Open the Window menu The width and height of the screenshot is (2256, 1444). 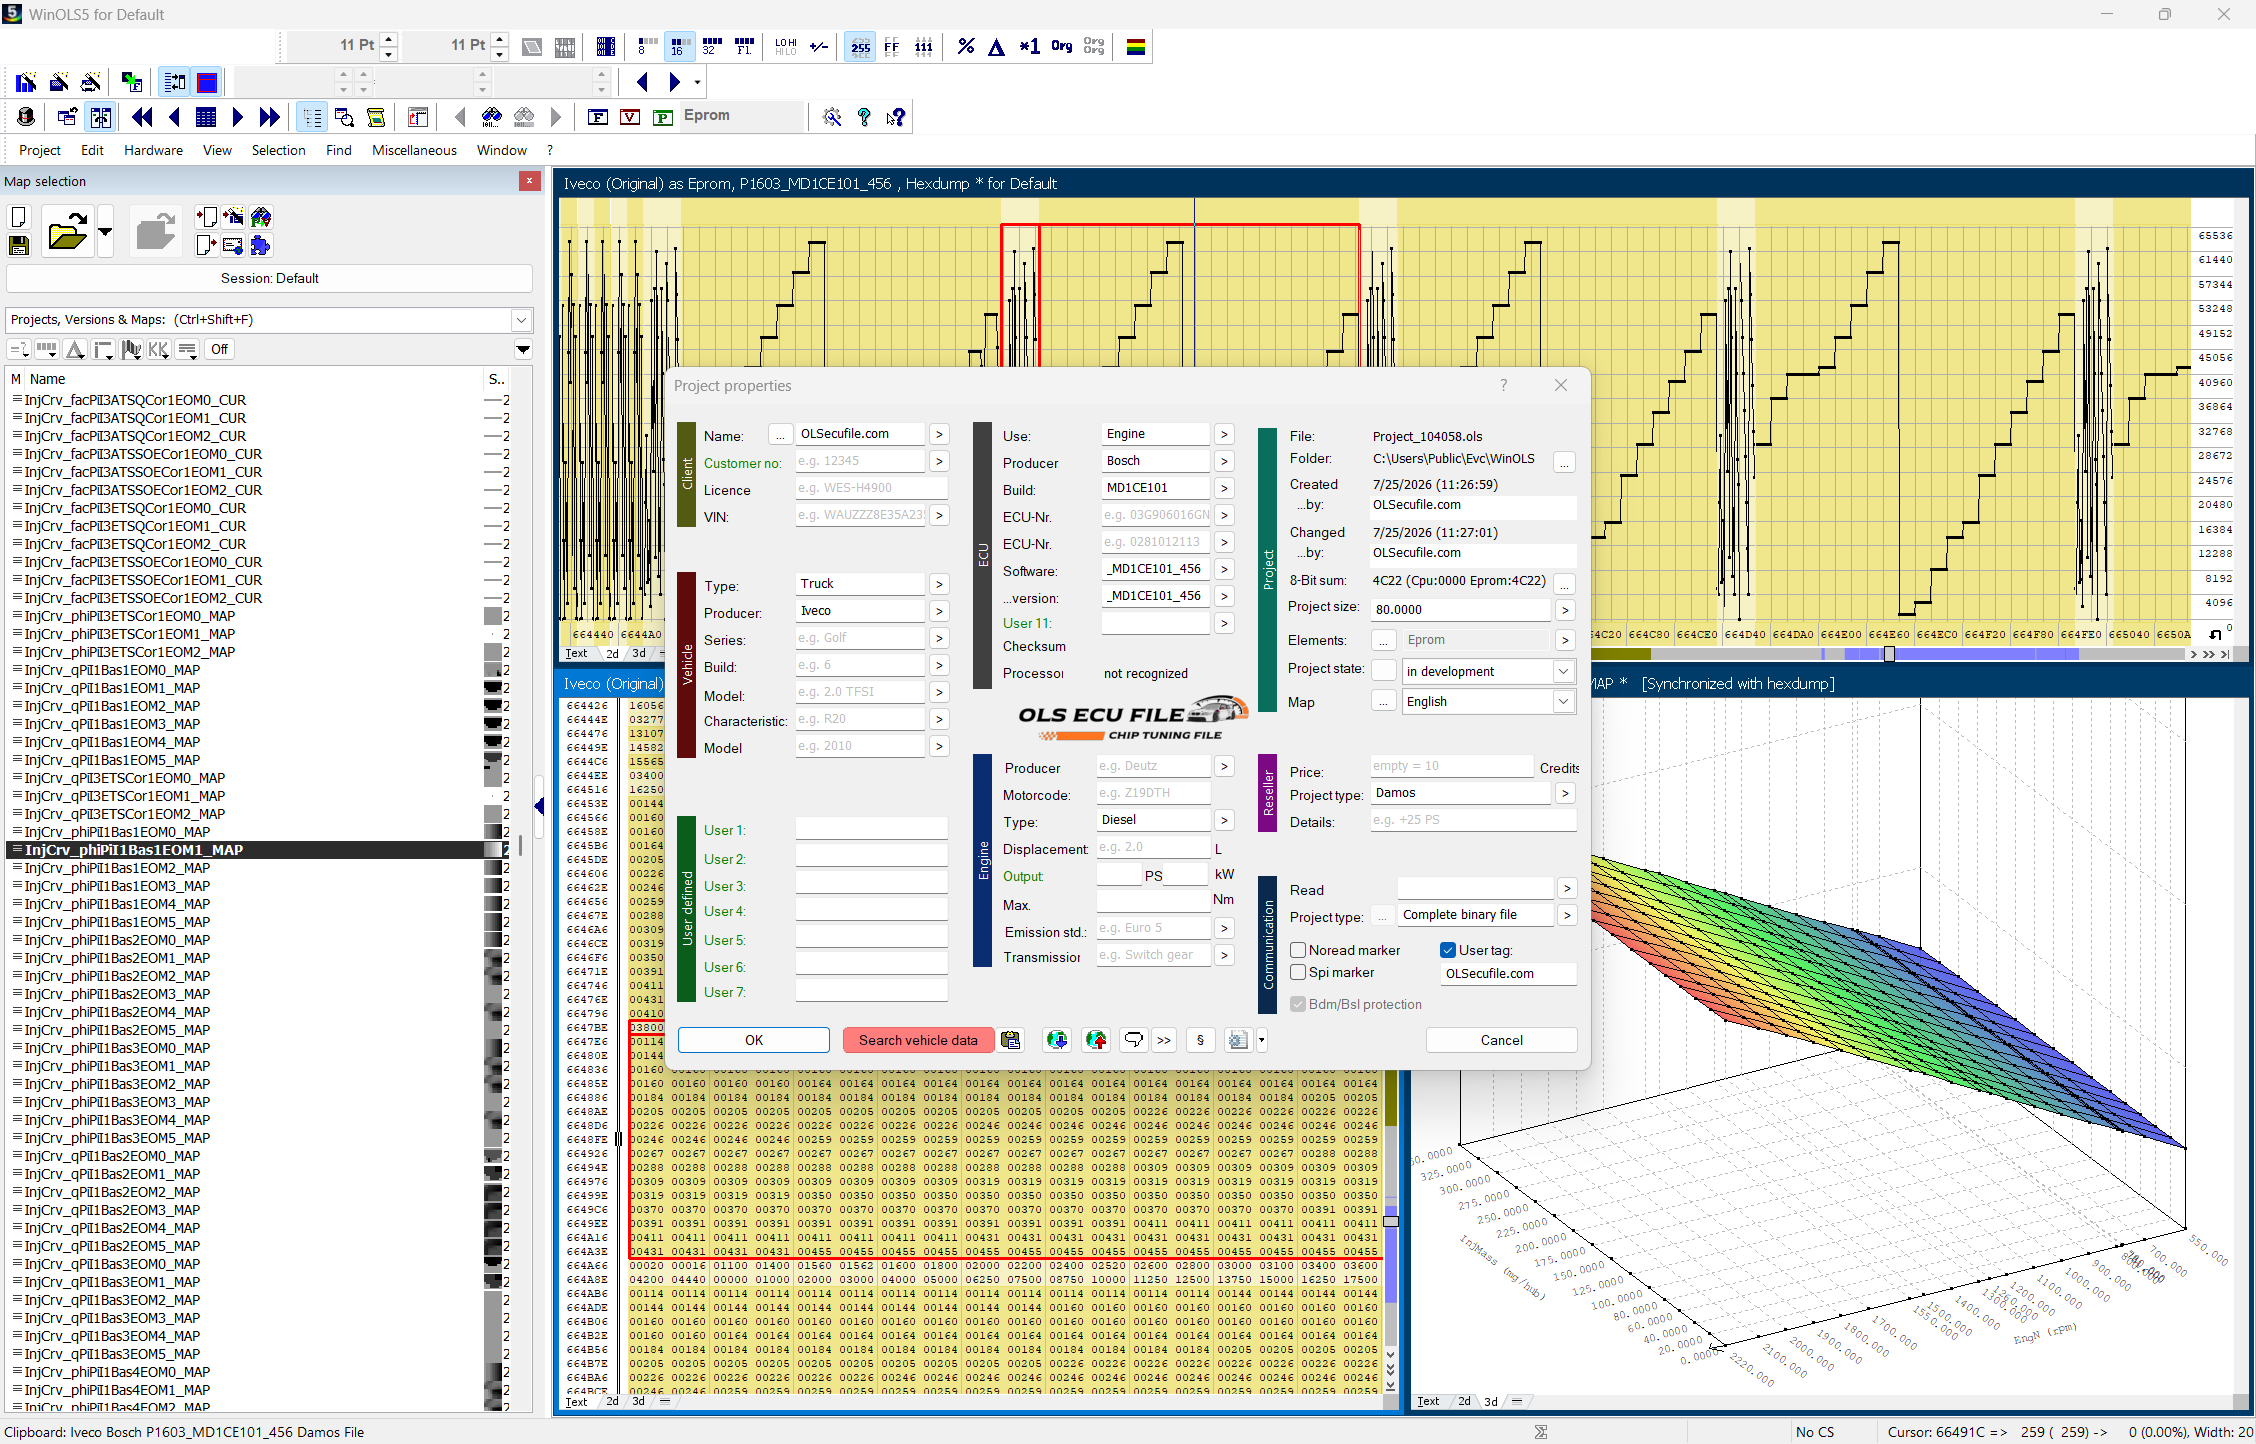[x=502, y=150]
